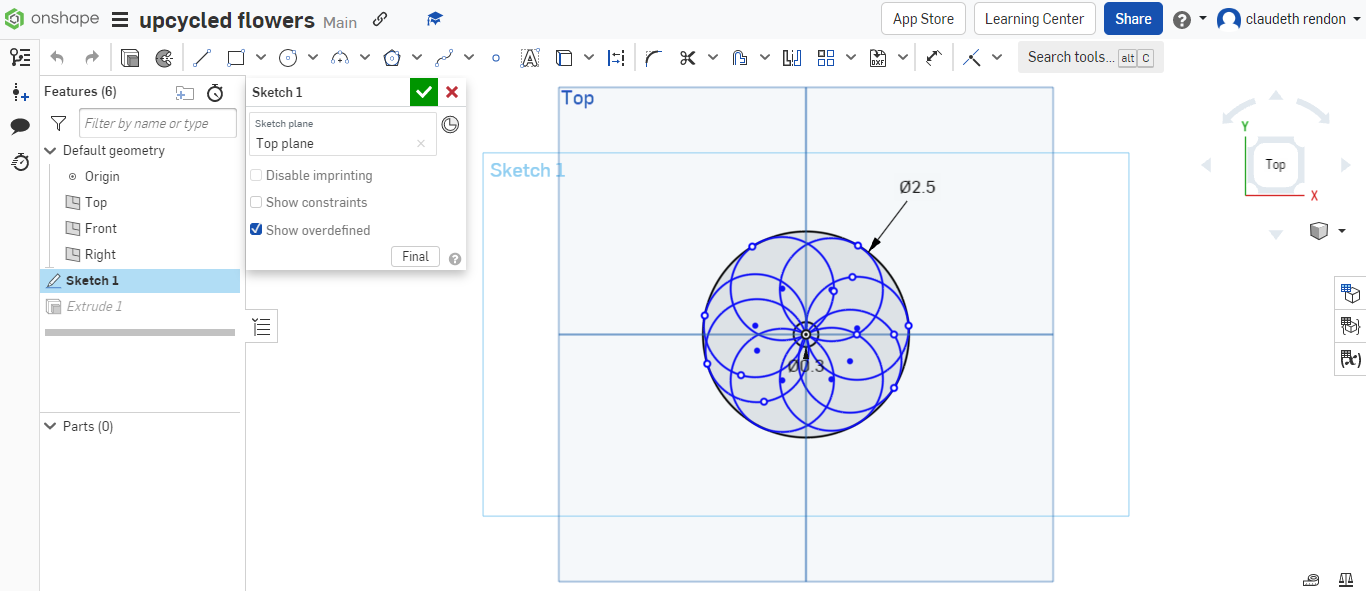The image size is (1366, 591).
Task: Select the Point tool
Action: 496,58
